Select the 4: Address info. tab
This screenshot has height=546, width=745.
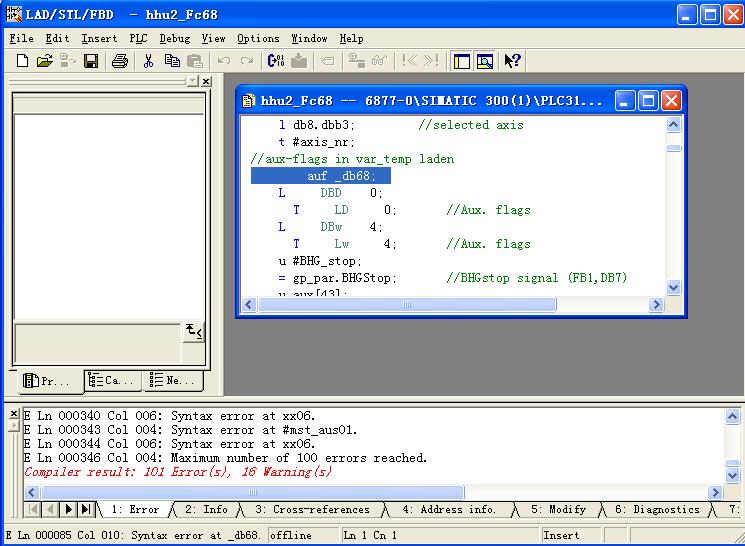(x=449, y=509)
